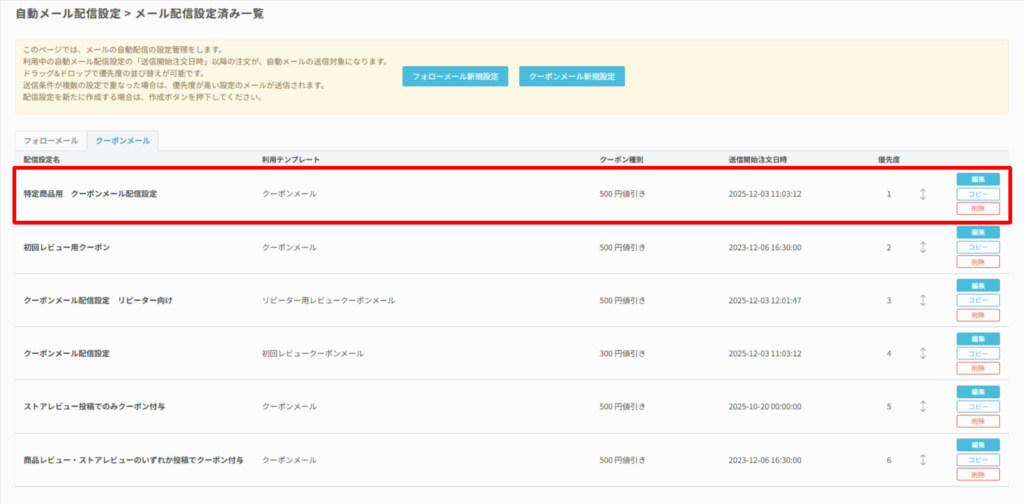Click the 優先度 column header

[x=888, y=160]
